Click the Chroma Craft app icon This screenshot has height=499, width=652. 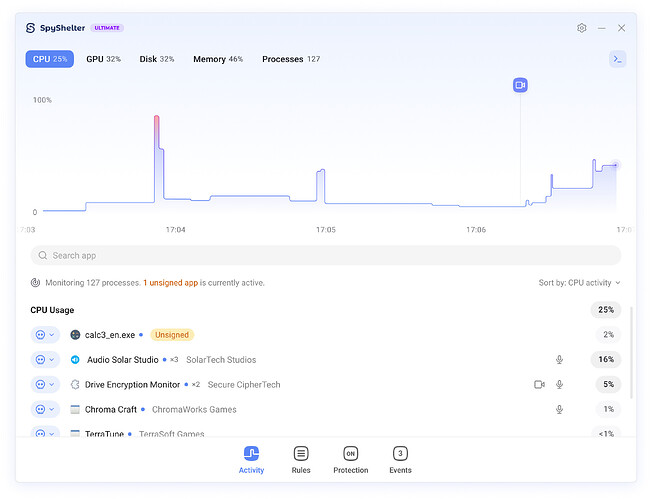click(x=75, y=410)
